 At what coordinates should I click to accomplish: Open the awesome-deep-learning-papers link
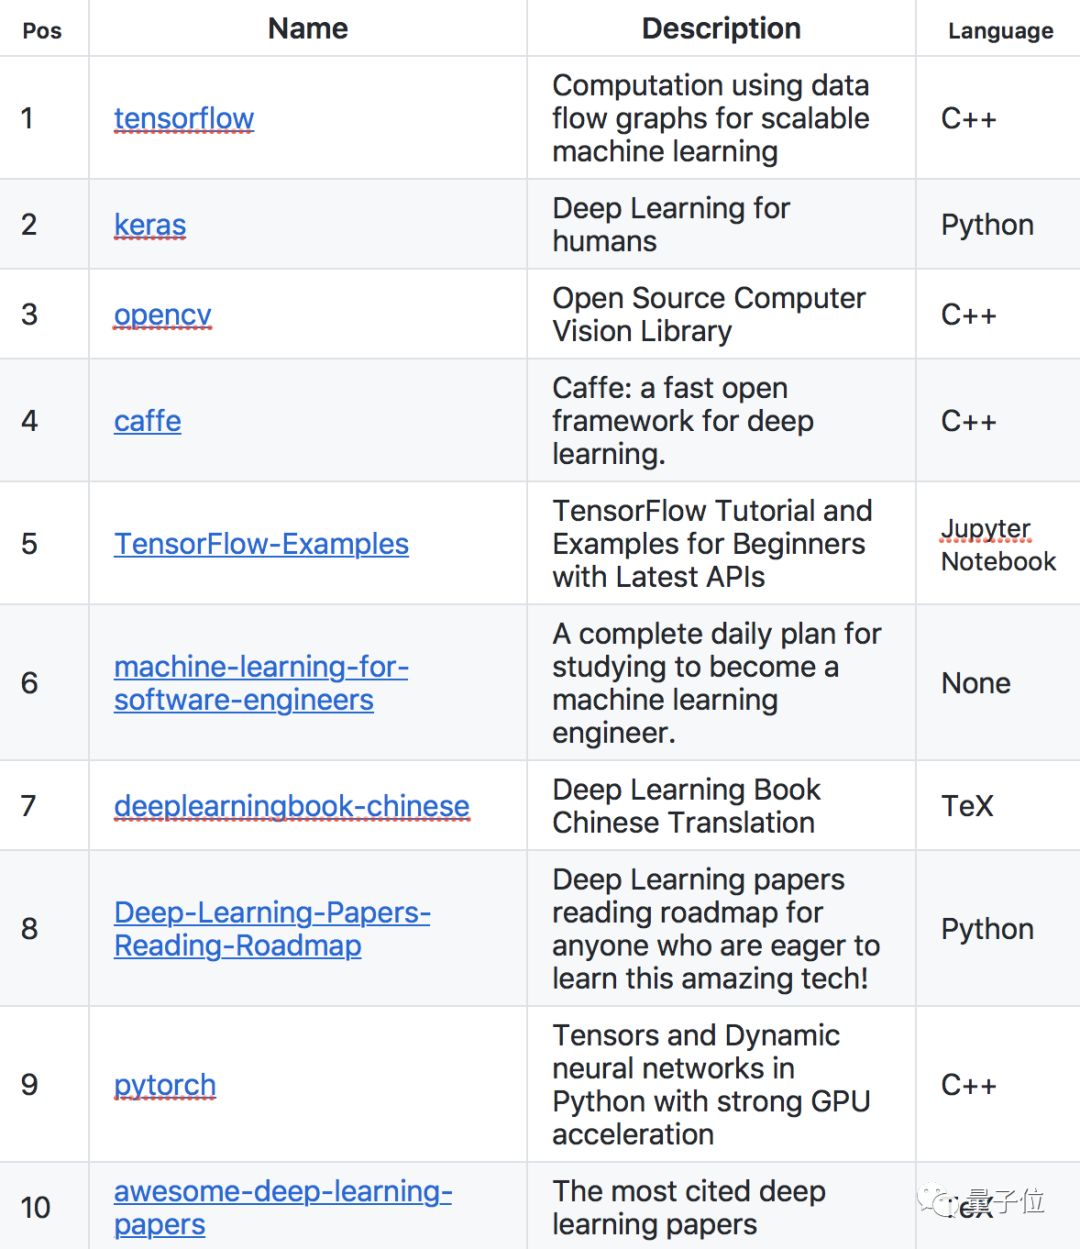coord(282,1207)
